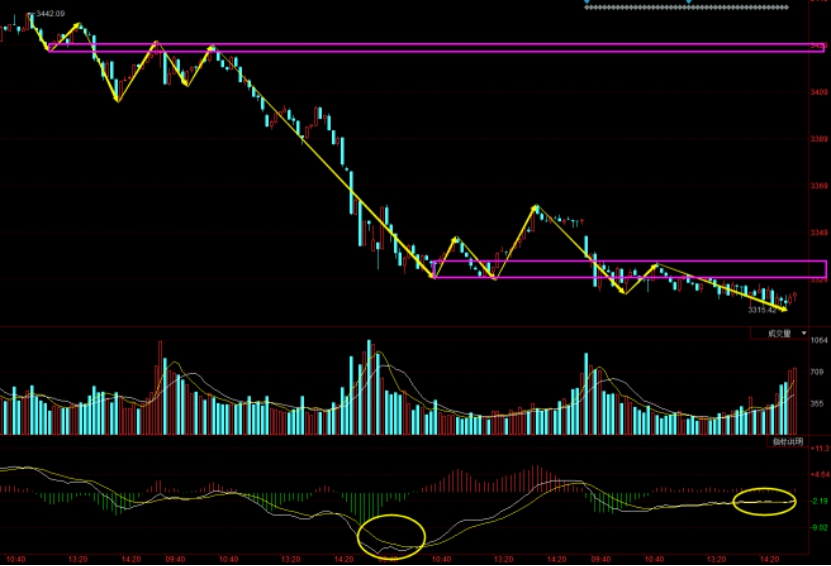
Task: Click the 3315.42 low price label
Action: pyautogui.click(x=762, y=309)
